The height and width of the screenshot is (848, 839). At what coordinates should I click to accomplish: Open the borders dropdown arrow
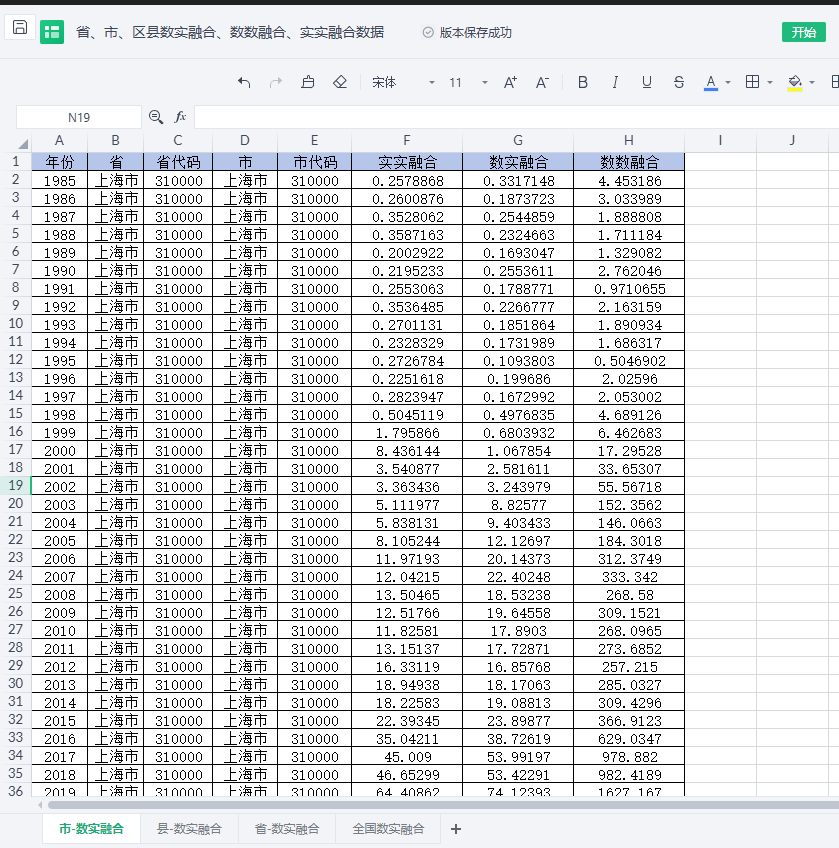[770, 83]
